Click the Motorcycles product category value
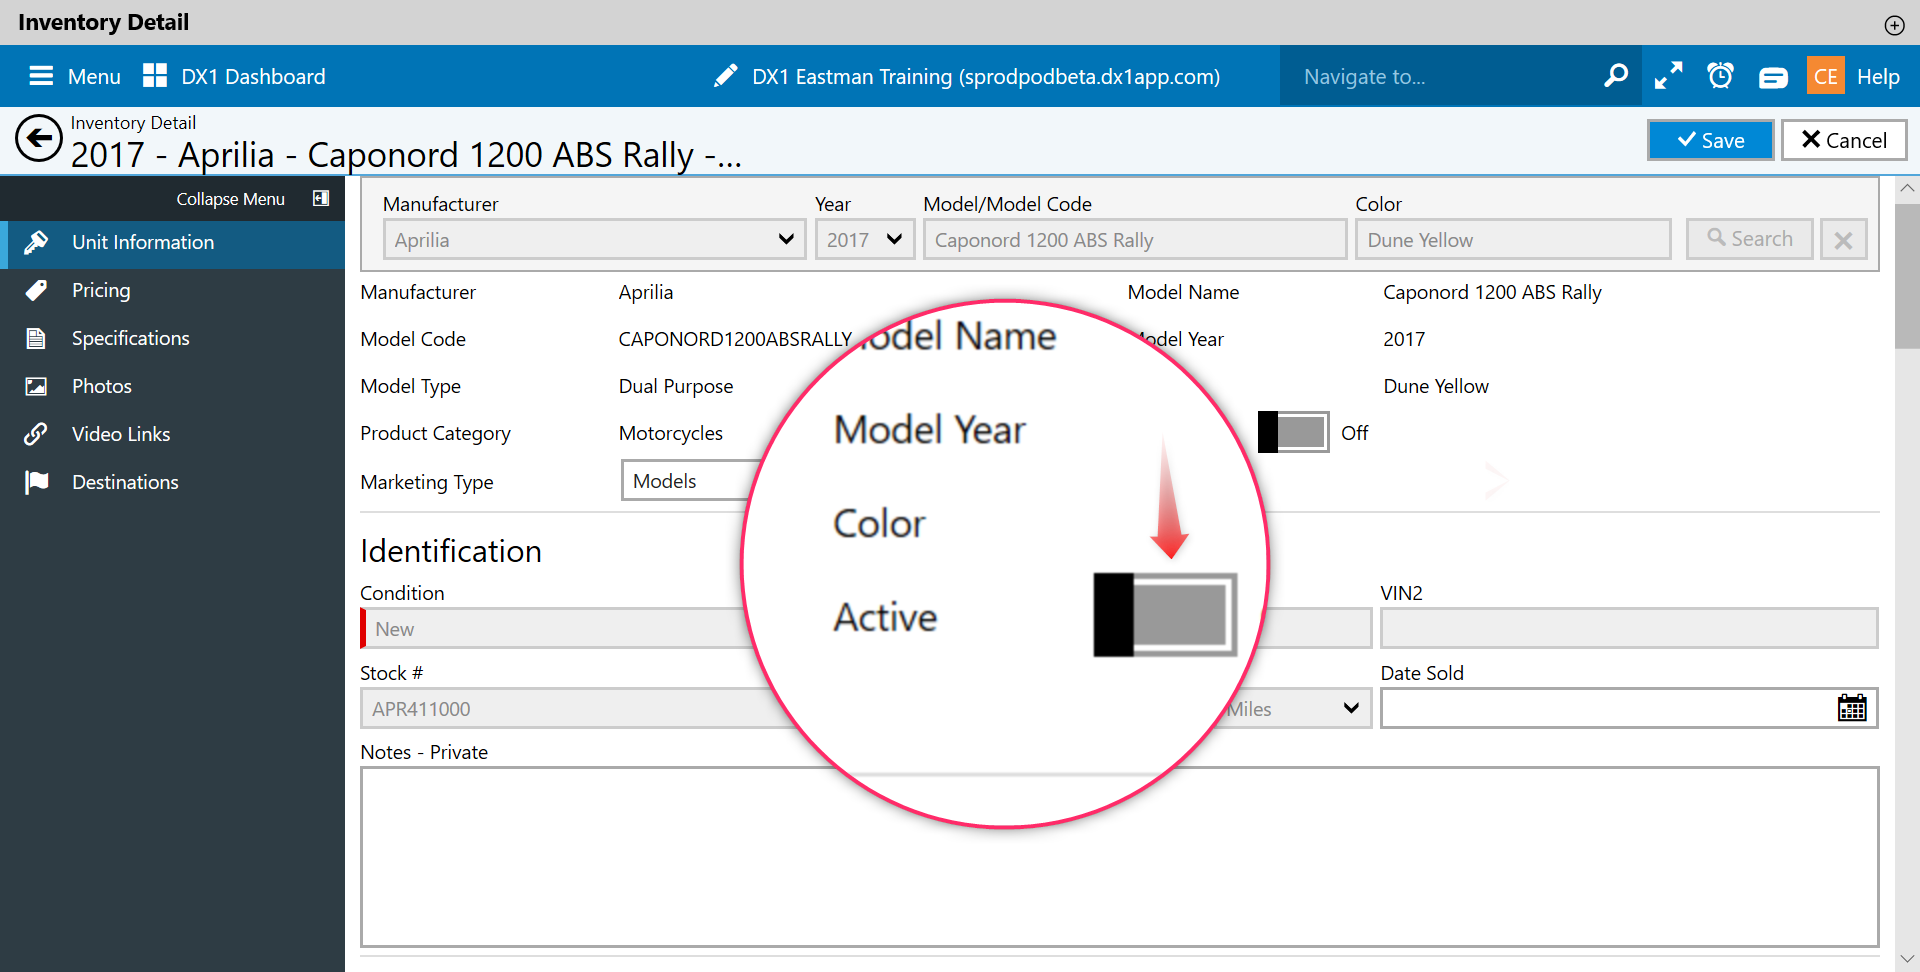The image size is (1920, 972). (671, 433)
